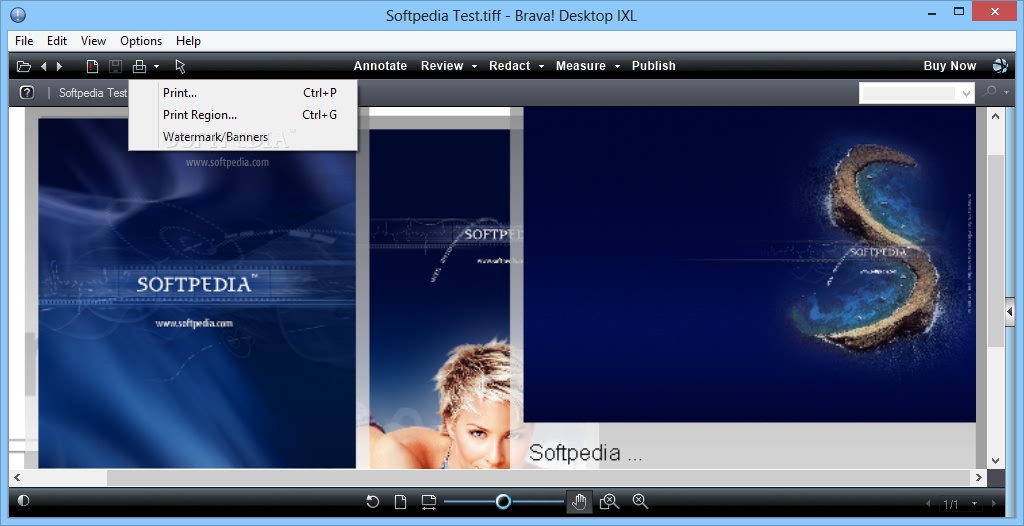Click the vertical scrollbar down arrow
Screen dimensions: 1024x526
pos(995,460)
